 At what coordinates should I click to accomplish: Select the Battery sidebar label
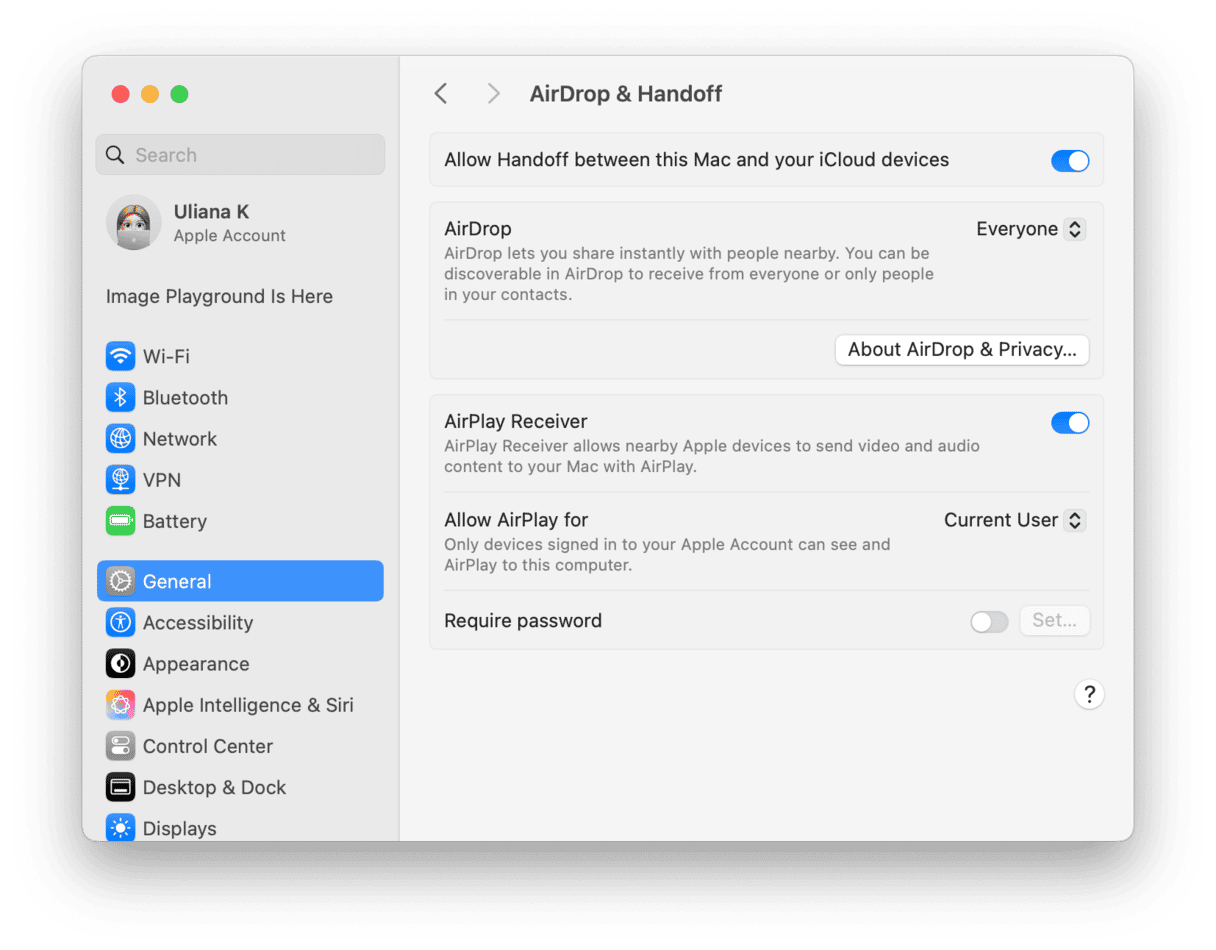[x=175, y=521]
